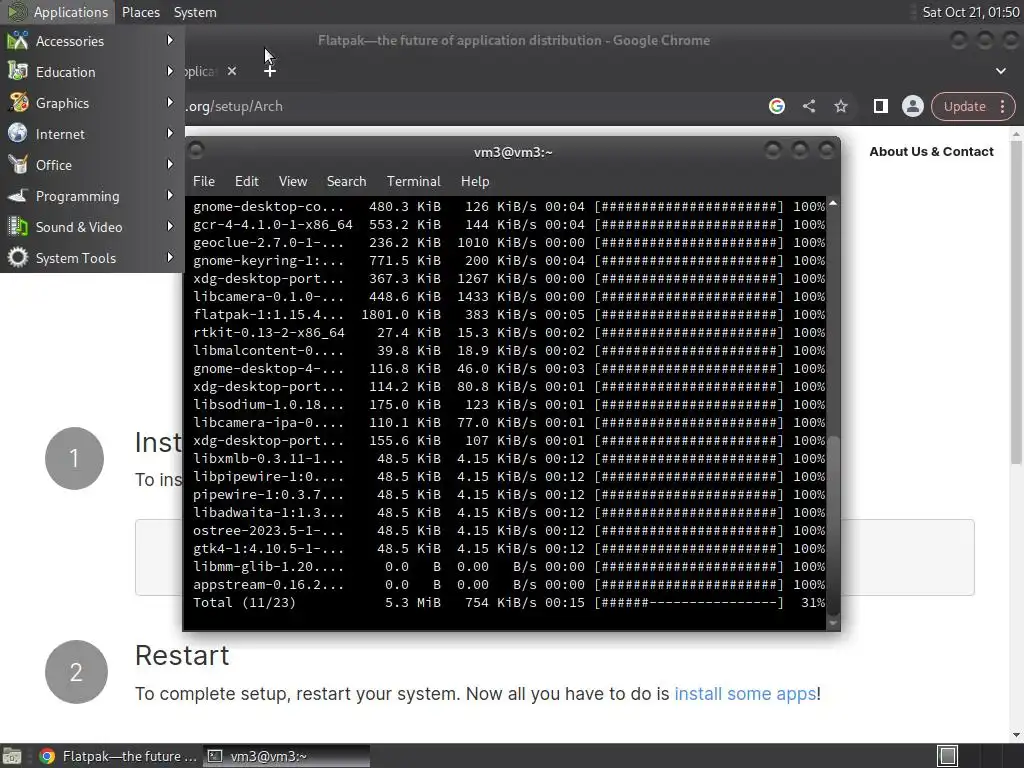Open terminal Edit menu
Screen dimensions: 1024x768
tap(246, 181)
